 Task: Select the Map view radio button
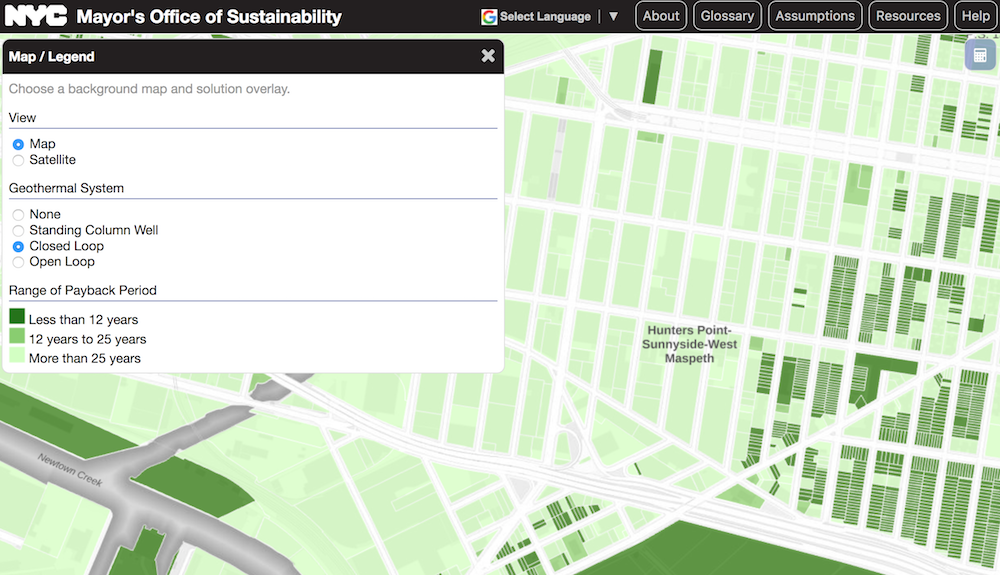[x=18, y=144]
